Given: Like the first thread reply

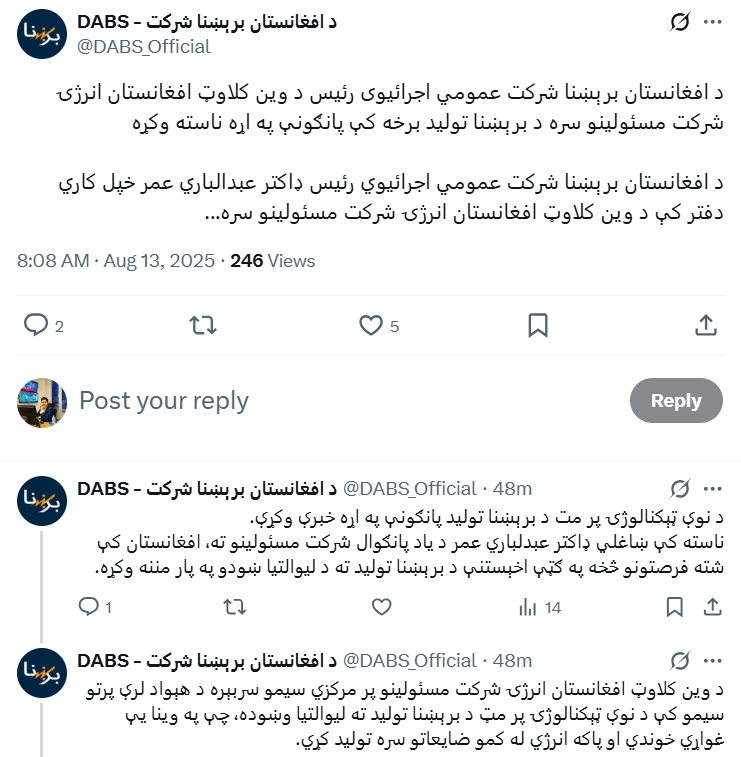Looking at the screenshot, I should 381,606.
